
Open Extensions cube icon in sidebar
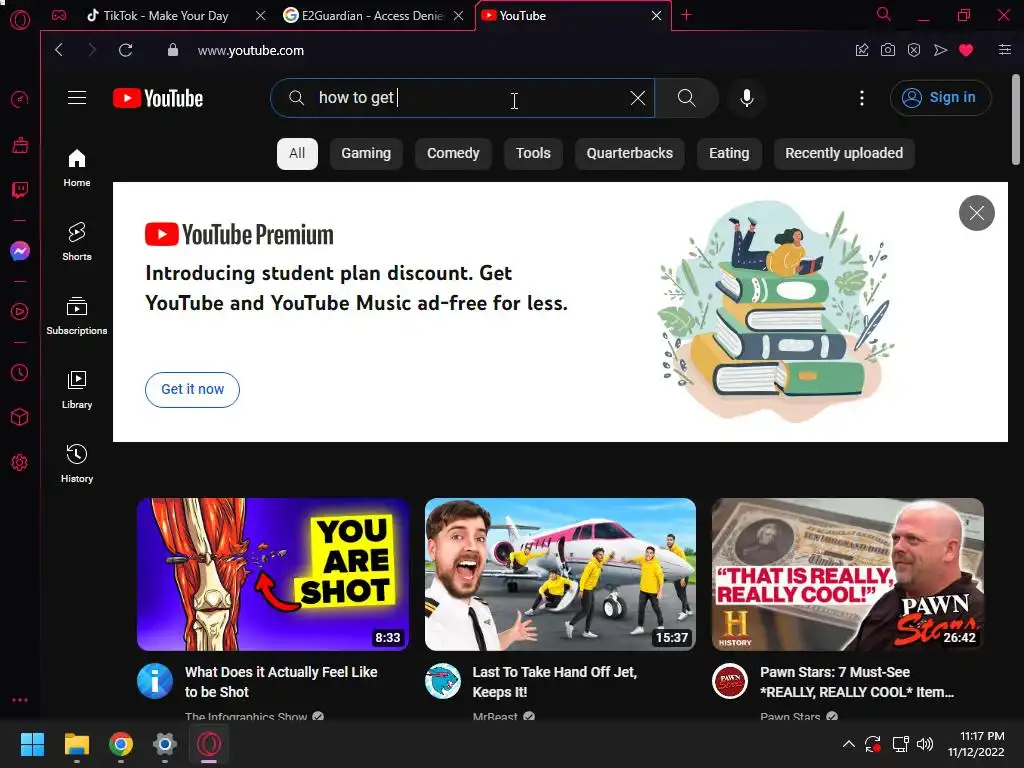pyautogui.click(x=20, y=417)
